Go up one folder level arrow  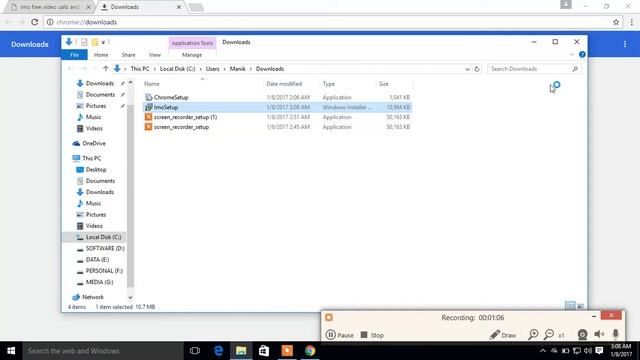point(106,69)
